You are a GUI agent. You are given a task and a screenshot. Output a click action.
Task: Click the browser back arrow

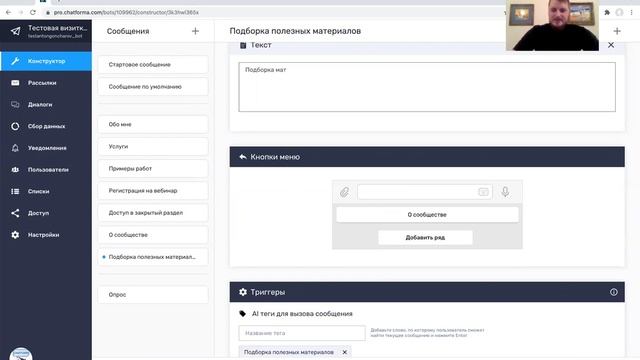[9, 12]
